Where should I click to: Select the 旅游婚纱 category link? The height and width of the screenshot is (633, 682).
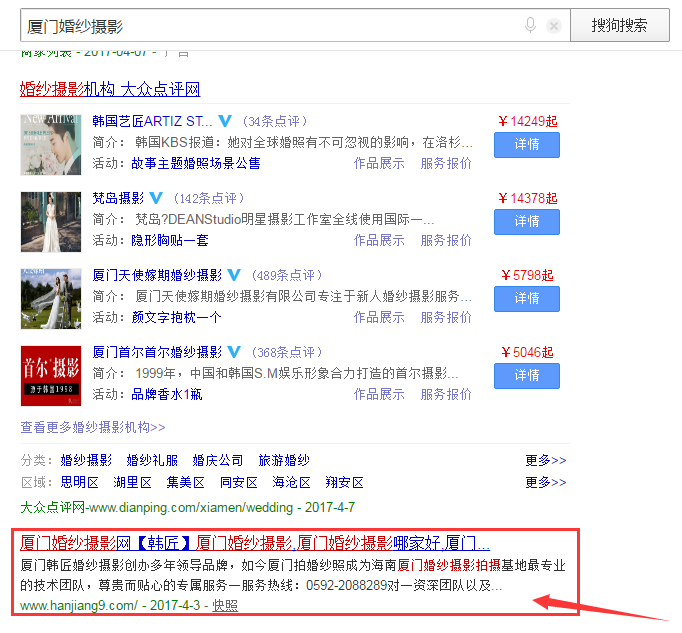click(284, 460)
